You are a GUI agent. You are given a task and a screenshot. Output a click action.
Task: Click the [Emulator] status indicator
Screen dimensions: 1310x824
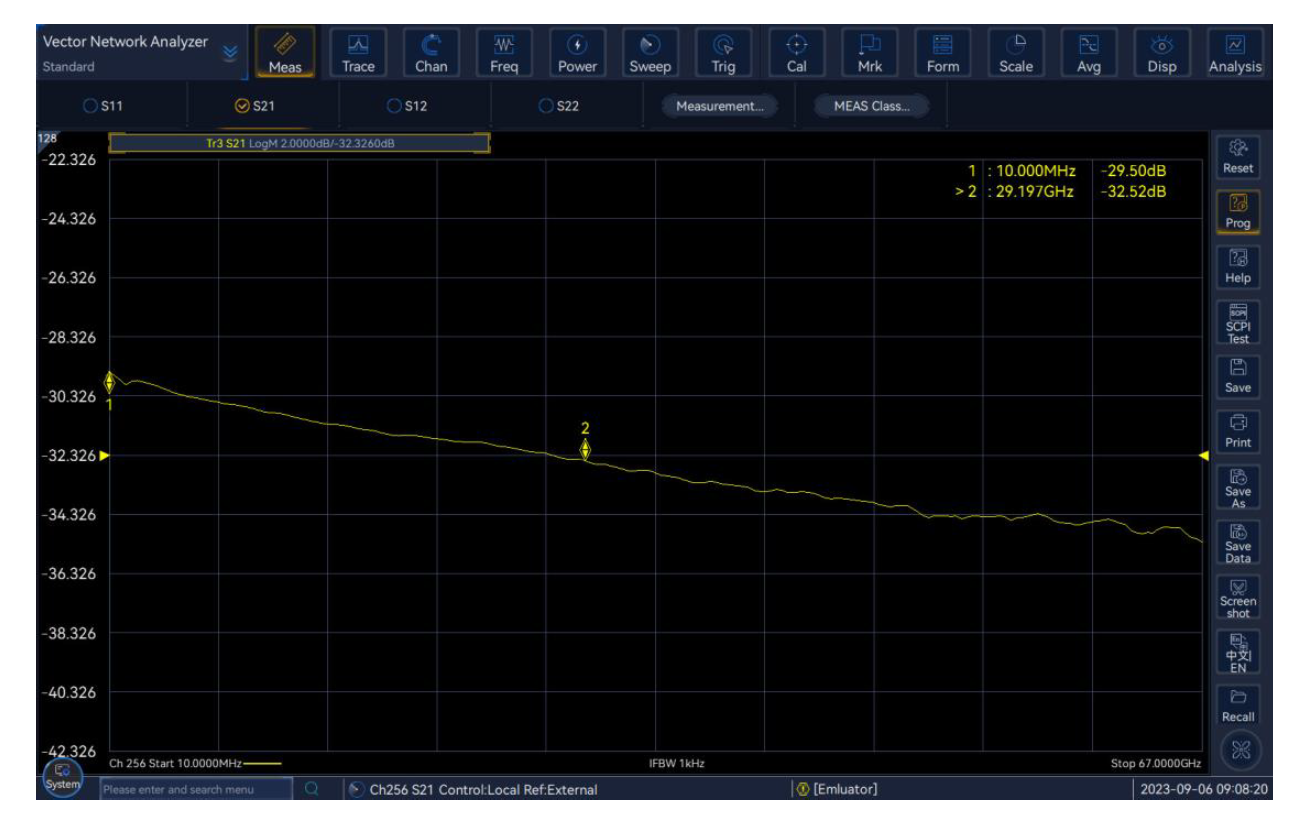[x=837, y=789]
